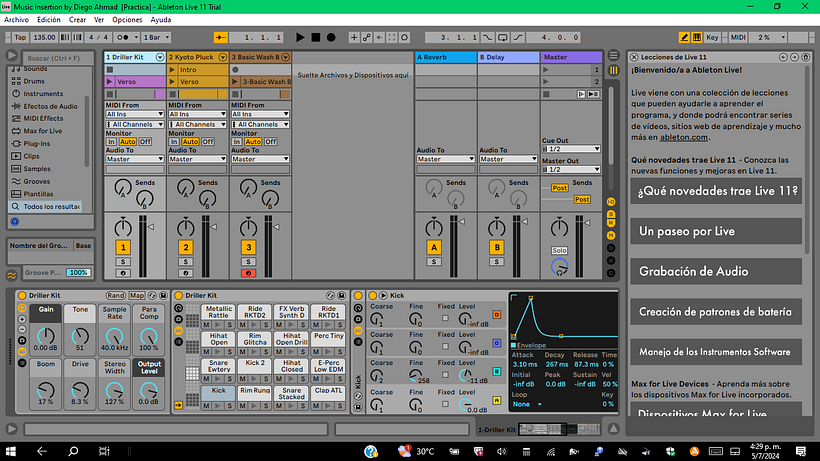820x461 pixels.
Task: Start playback with the Play button
Action: pyautogui.click(x=300, y=37)
